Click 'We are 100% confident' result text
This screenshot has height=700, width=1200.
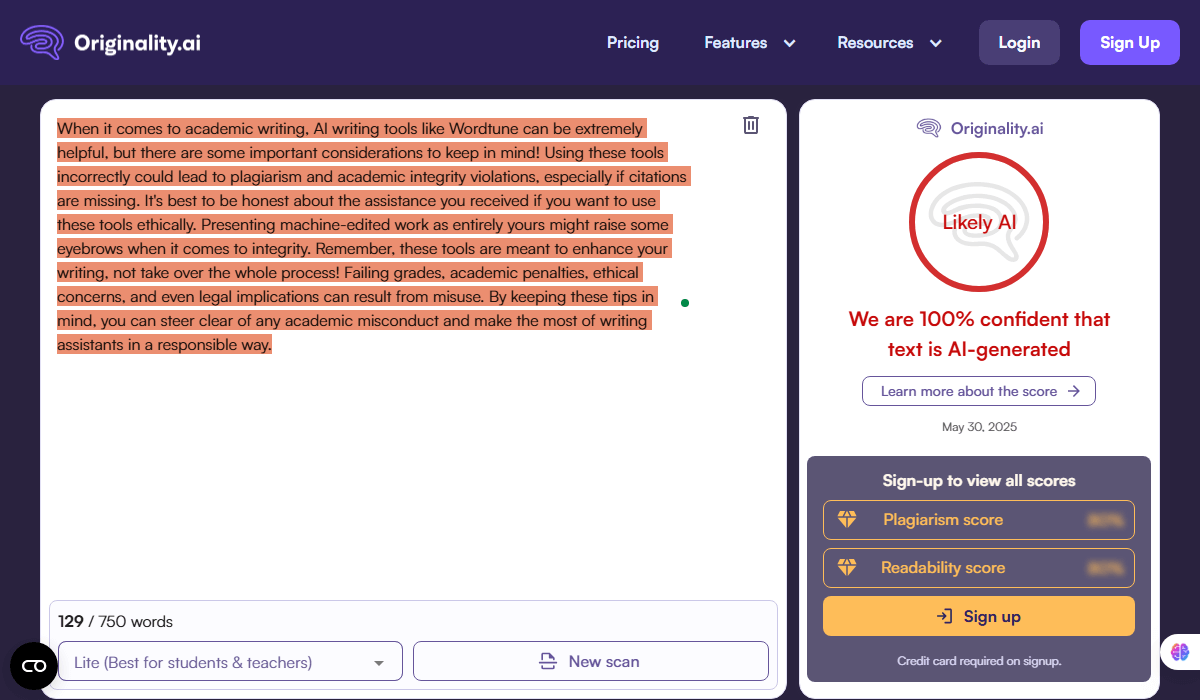pos(979,334)
